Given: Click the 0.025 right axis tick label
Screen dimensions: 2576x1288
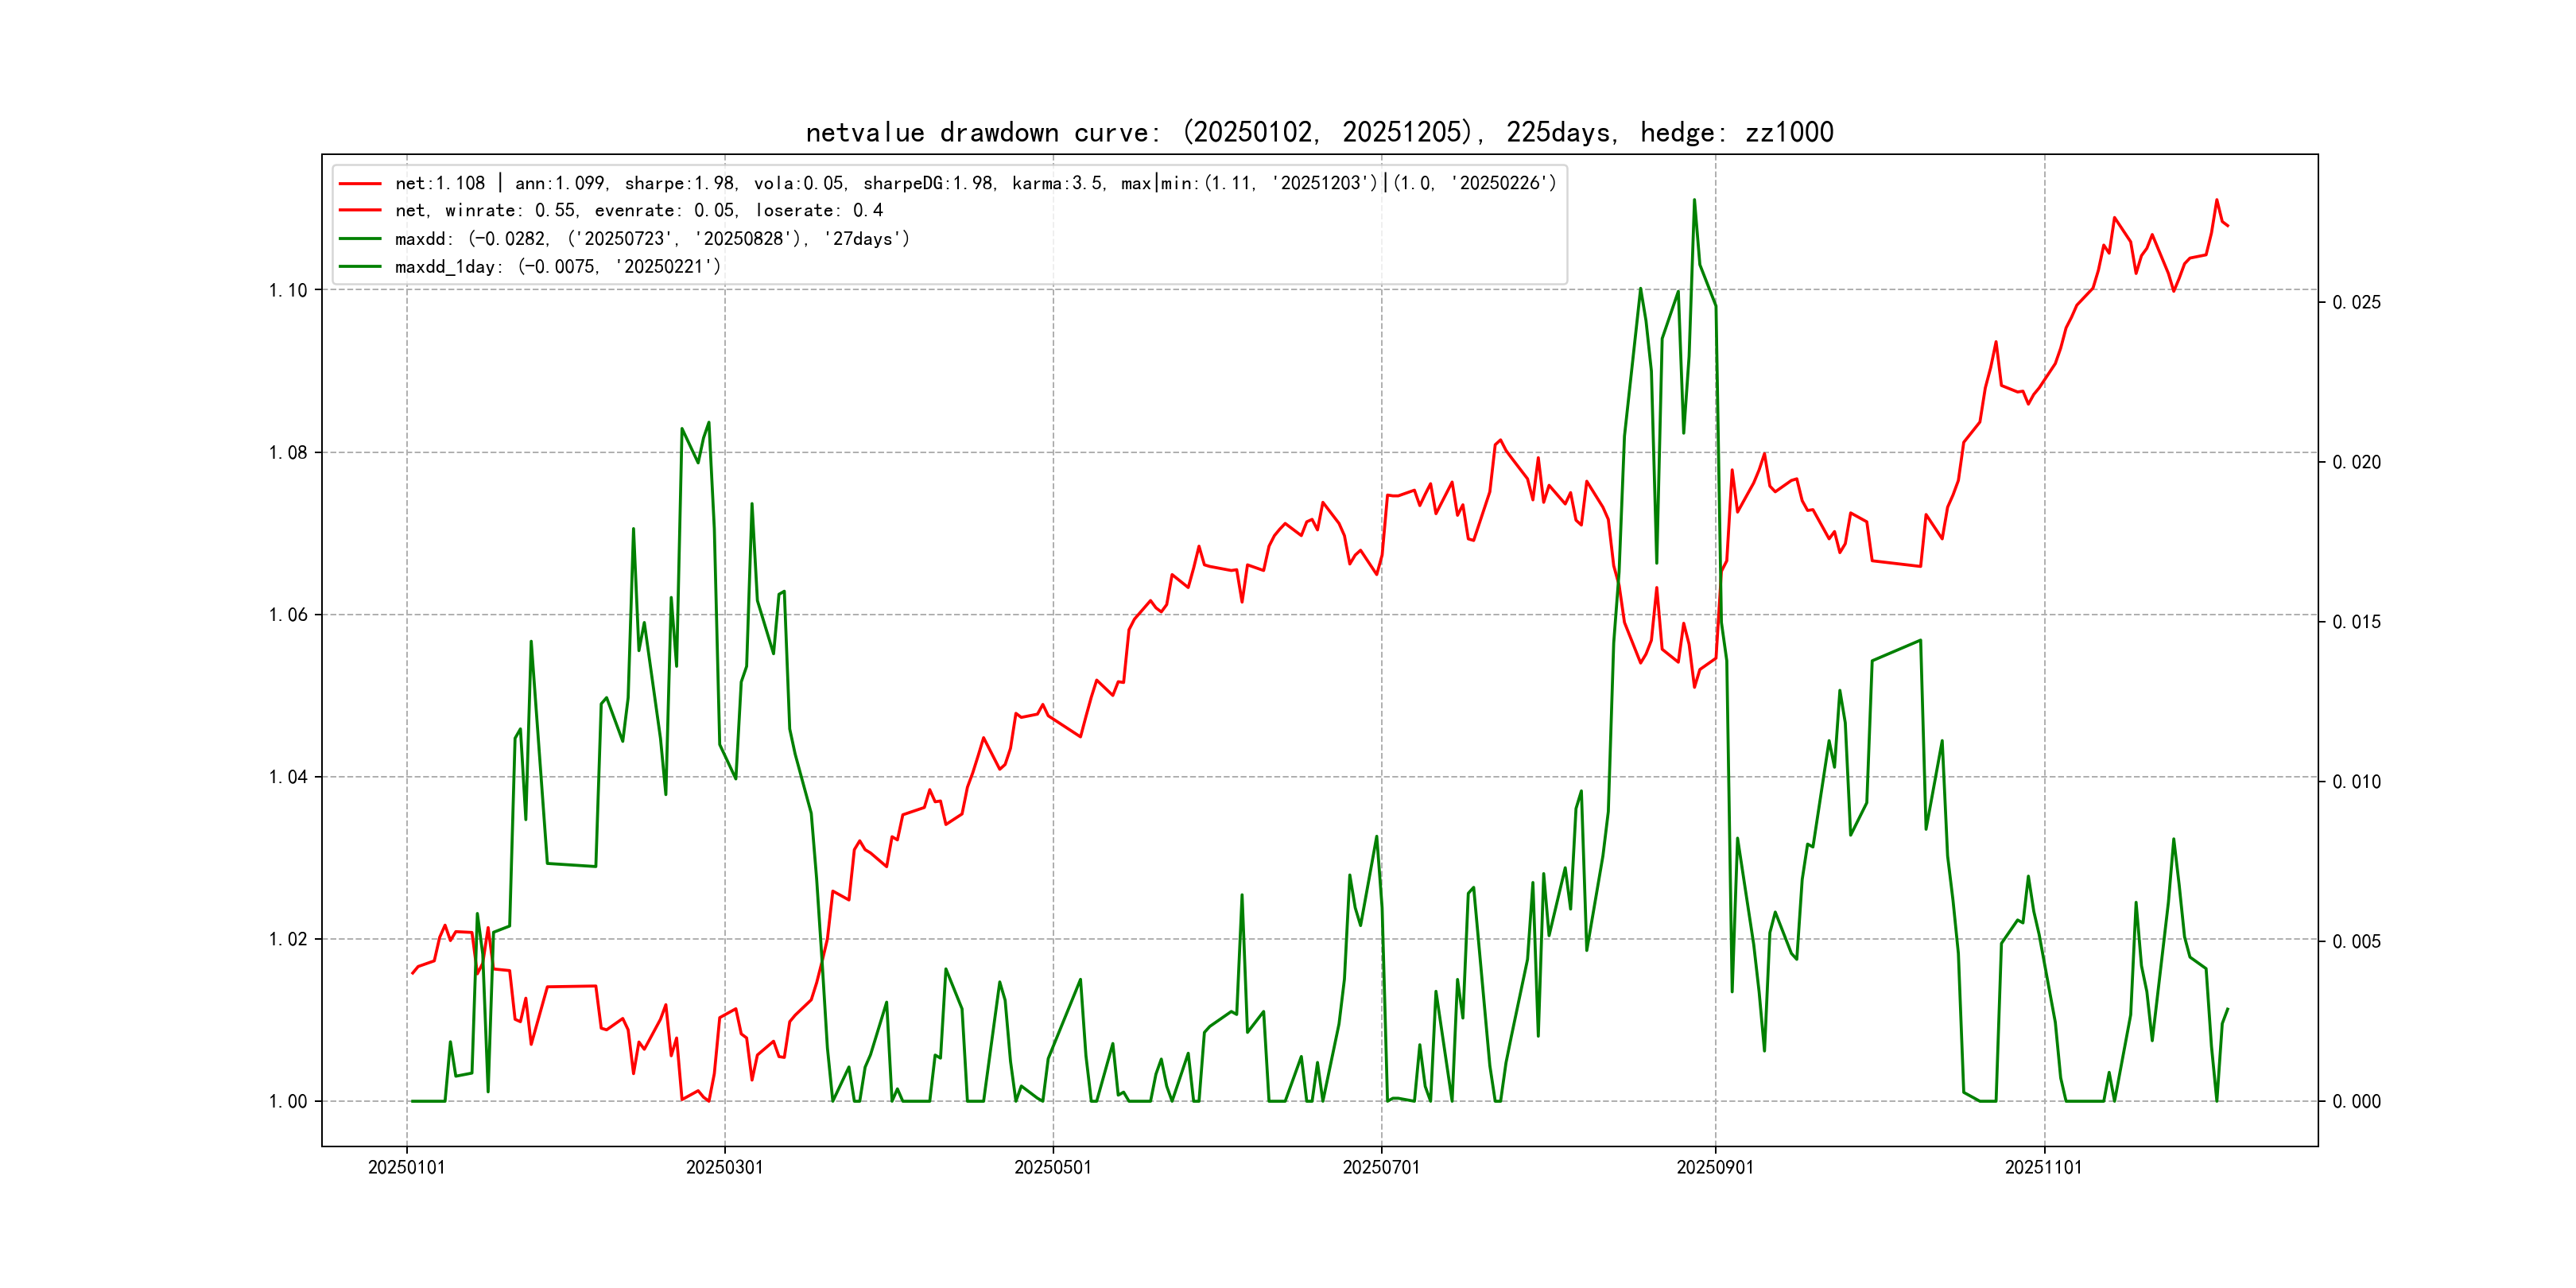Looking at the screenshot, I should pyautogui.click(x=2356, y=302).
